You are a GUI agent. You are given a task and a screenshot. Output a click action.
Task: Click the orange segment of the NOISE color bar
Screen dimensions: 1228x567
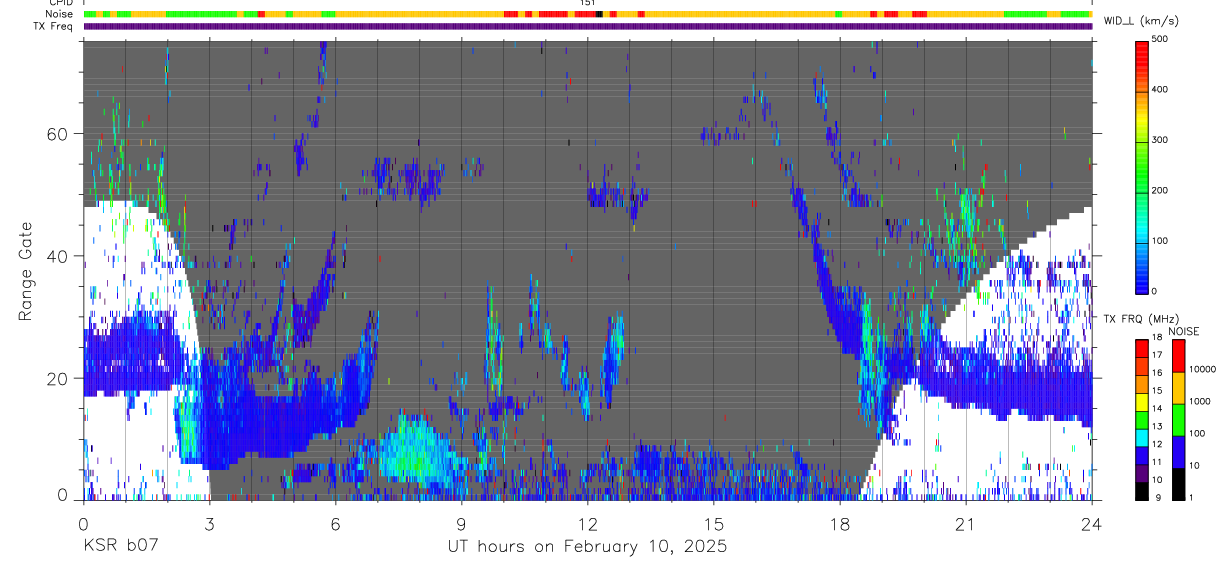tap(1178, 388)
